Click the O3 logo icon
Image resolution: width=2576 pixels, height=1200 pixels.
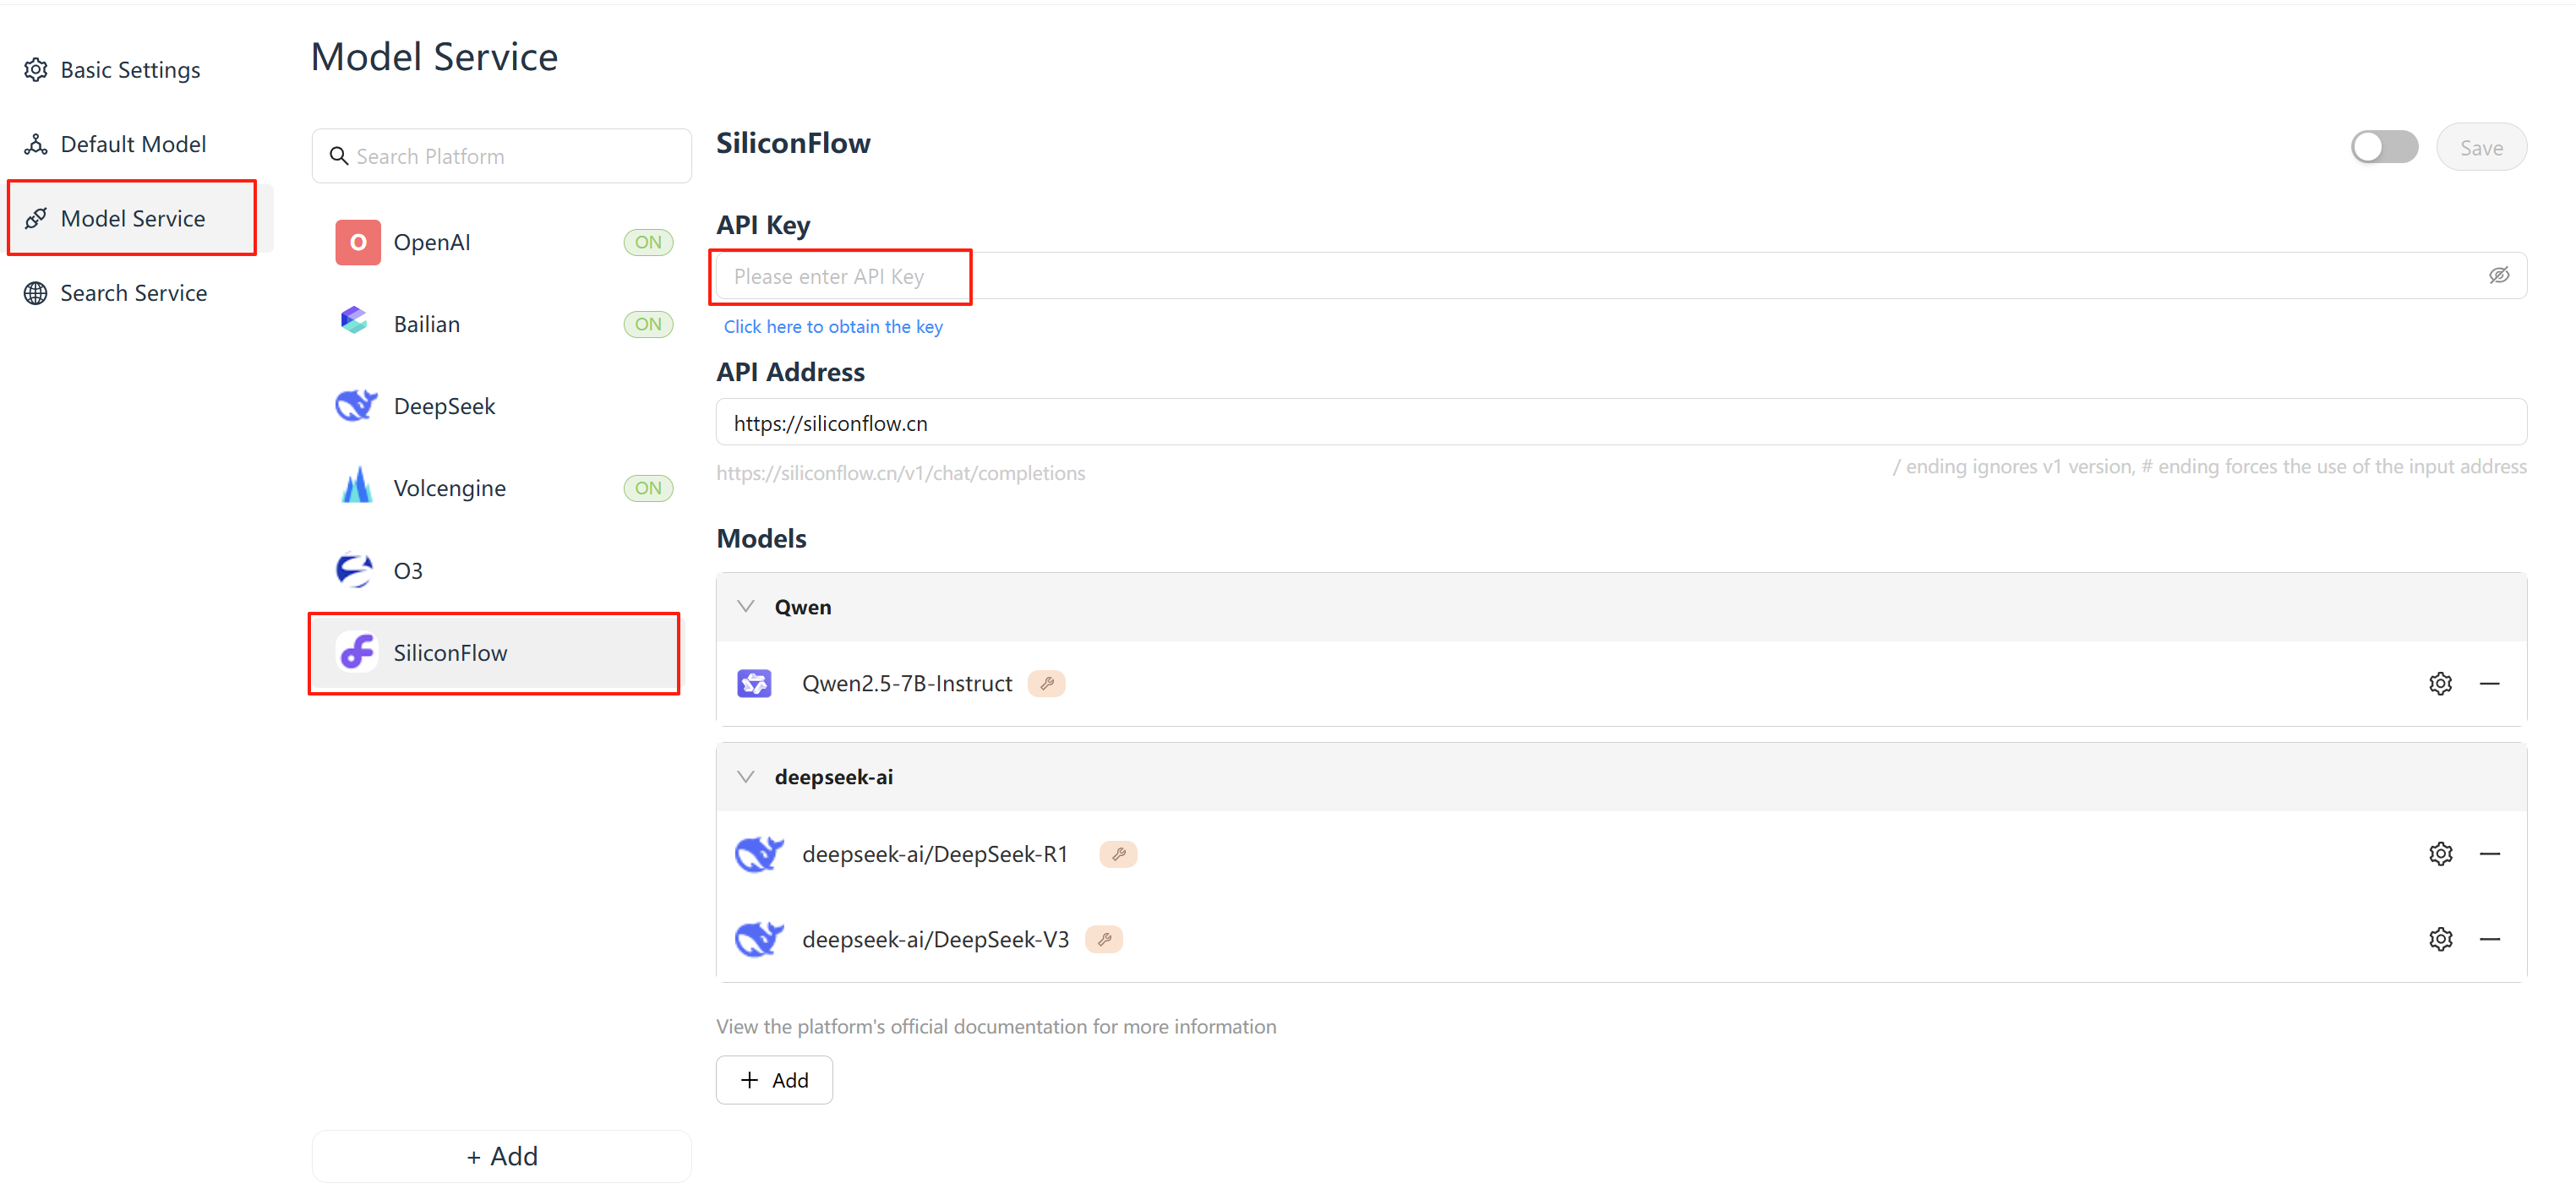[354, 570]
